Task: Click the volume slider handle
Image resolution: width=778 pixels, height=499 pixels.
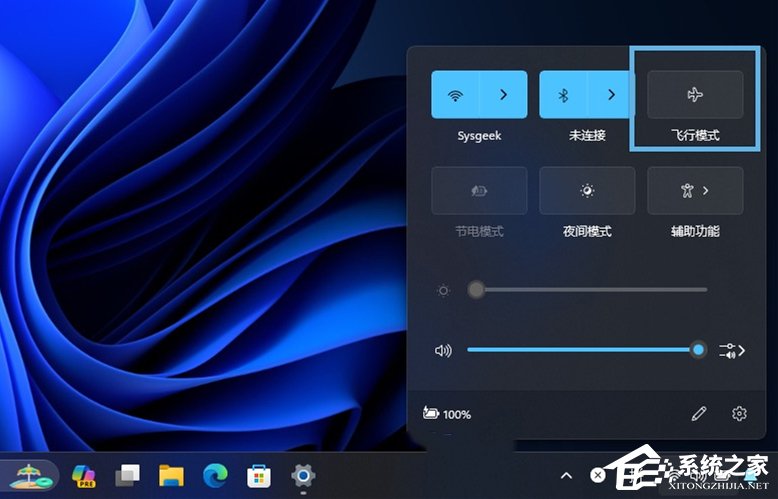Action: point(698,350)
